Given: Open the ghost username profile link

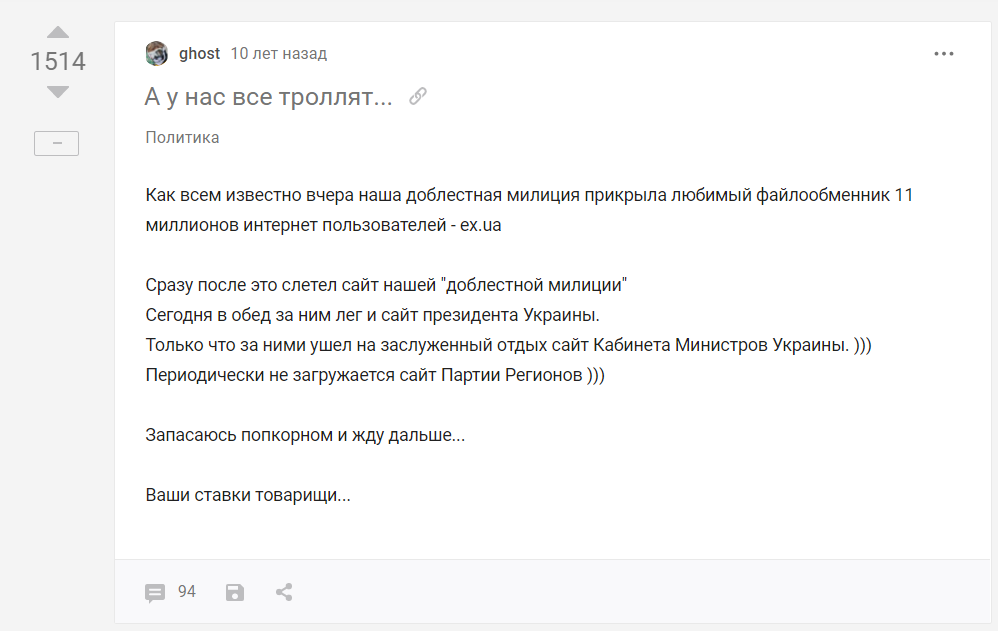Looking at the screenshot, I should [x=199, y=53].
